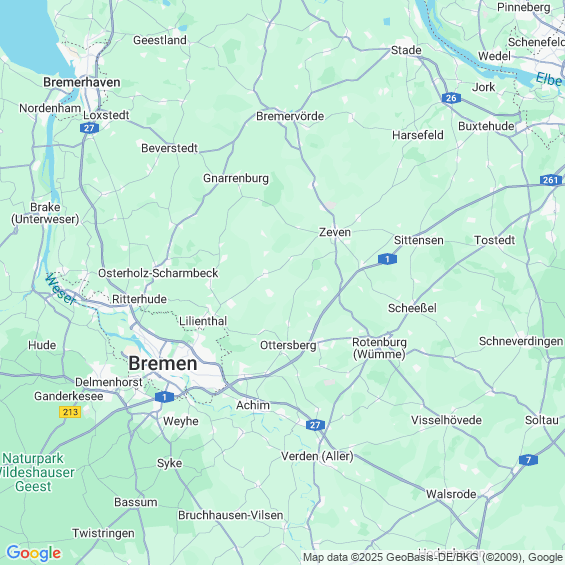Select the Bremerhaven city label
Viewport: 565px width, 565px height.
pos(82,82)
